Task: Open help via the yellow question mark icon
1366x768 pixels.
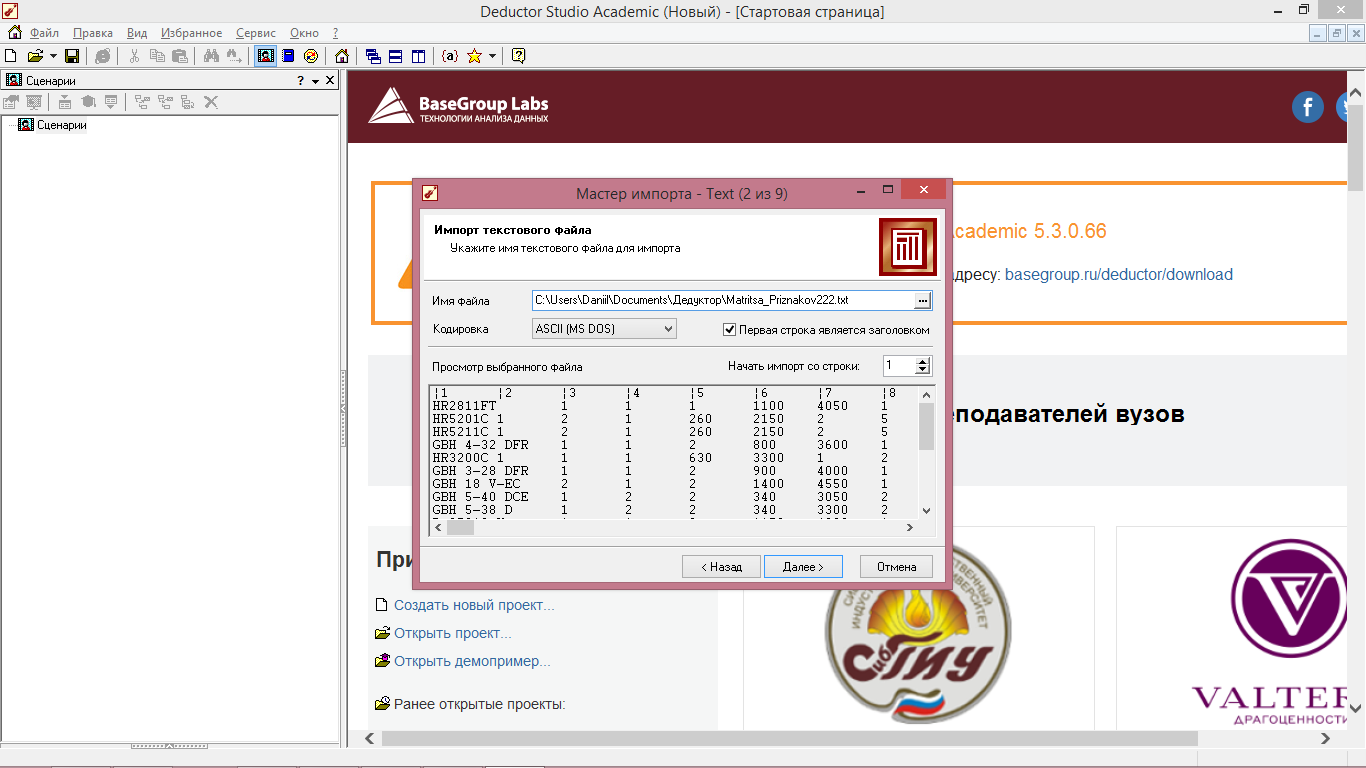Action: [x=518, y=56]
